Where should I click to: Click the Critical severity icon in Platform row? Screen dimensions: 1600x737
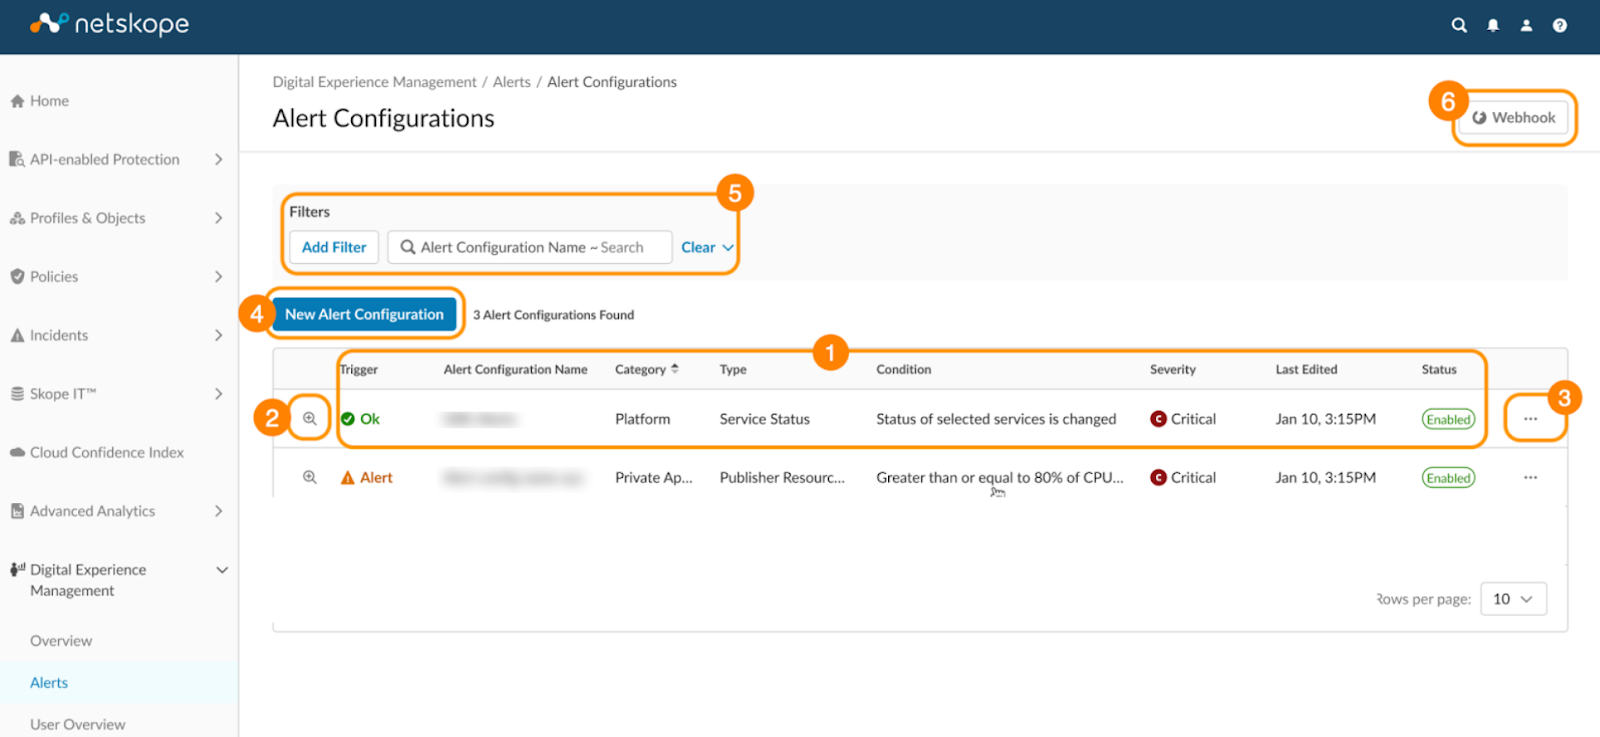pos(1158,419)
